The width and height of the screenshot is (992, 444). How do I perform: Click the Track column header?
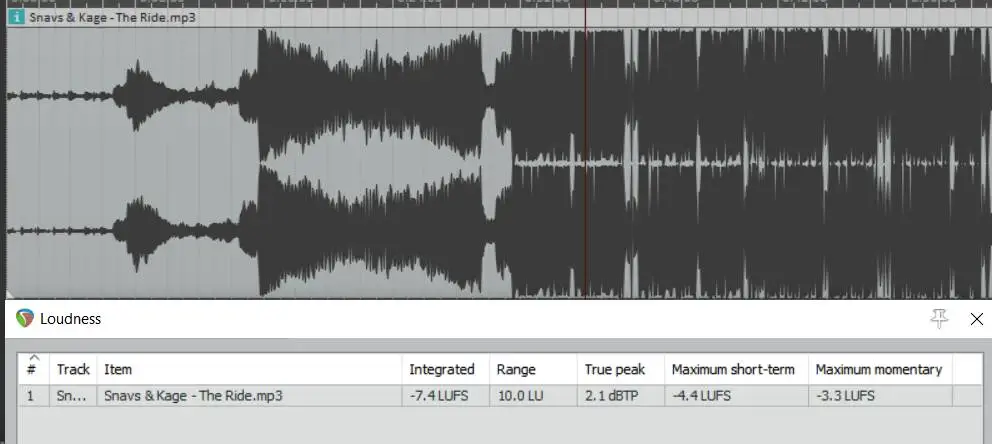click(x=73, y=369)
